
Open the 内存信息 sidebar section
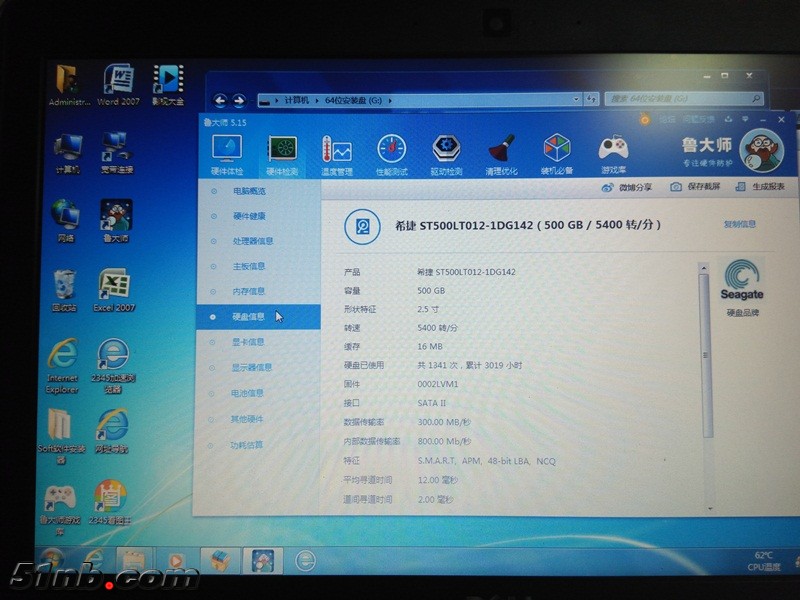(249, 291)
